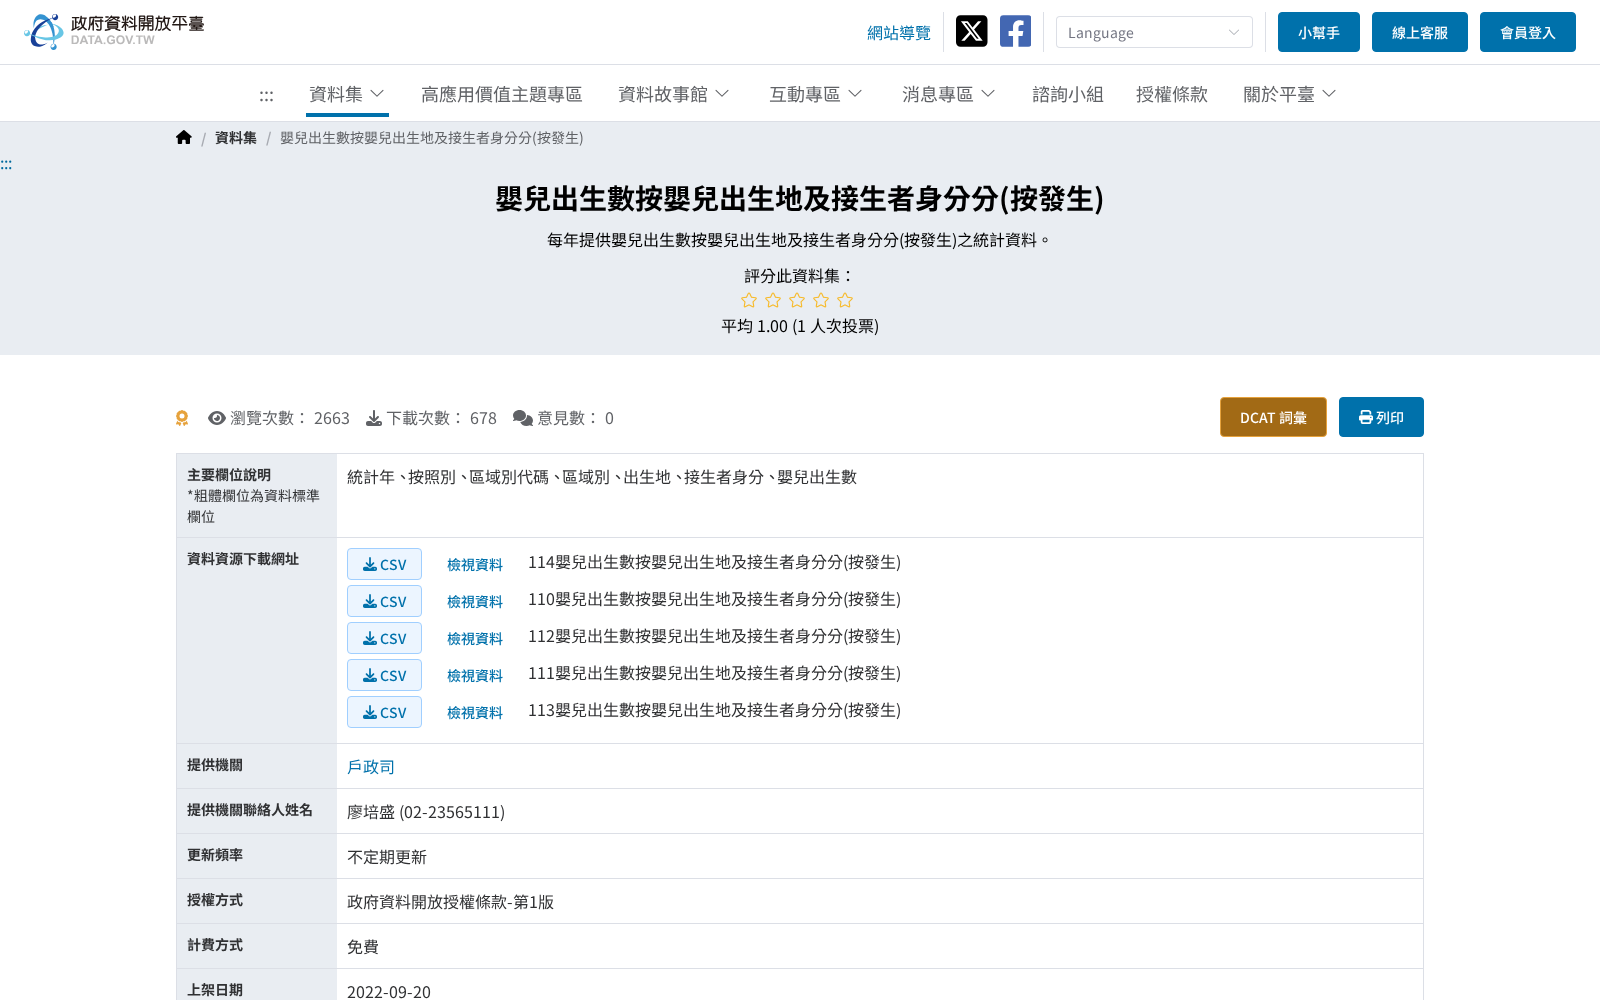Open 檢視資料 for the 111 dataset
The height and width of the screenshot is (1000, 1600).
(x=475, y=676)
